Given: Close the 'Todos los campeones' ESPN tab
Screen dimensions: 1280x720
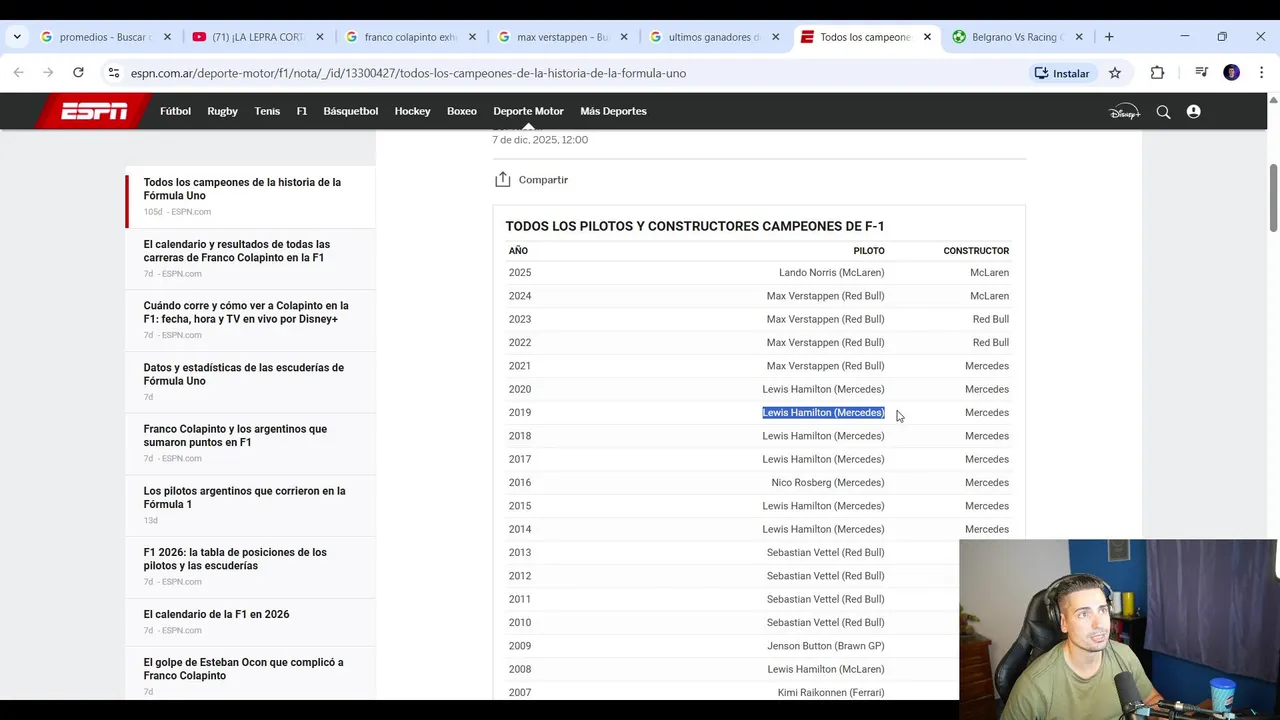Looking at the screenshot, I should (x=927, y=37).
